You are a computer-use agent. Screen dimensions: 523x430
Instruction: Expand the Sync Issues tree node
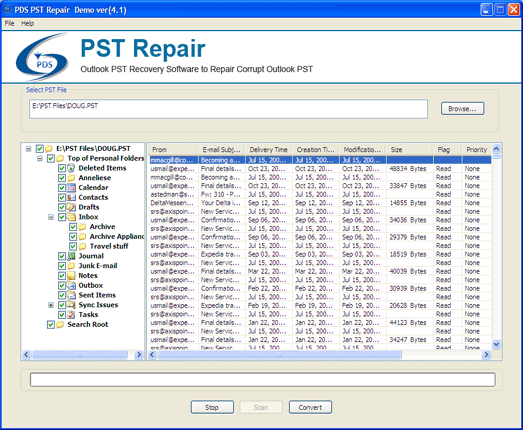point(51,305)
